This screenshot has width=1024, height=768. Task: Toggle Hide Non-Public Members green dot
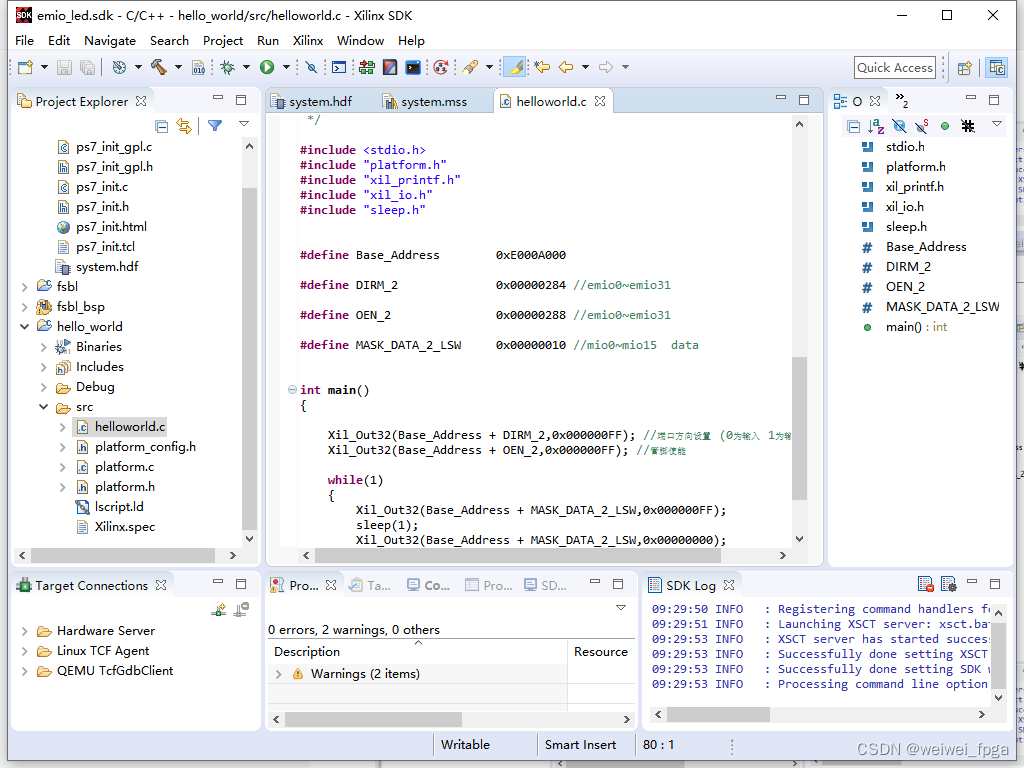945,126
